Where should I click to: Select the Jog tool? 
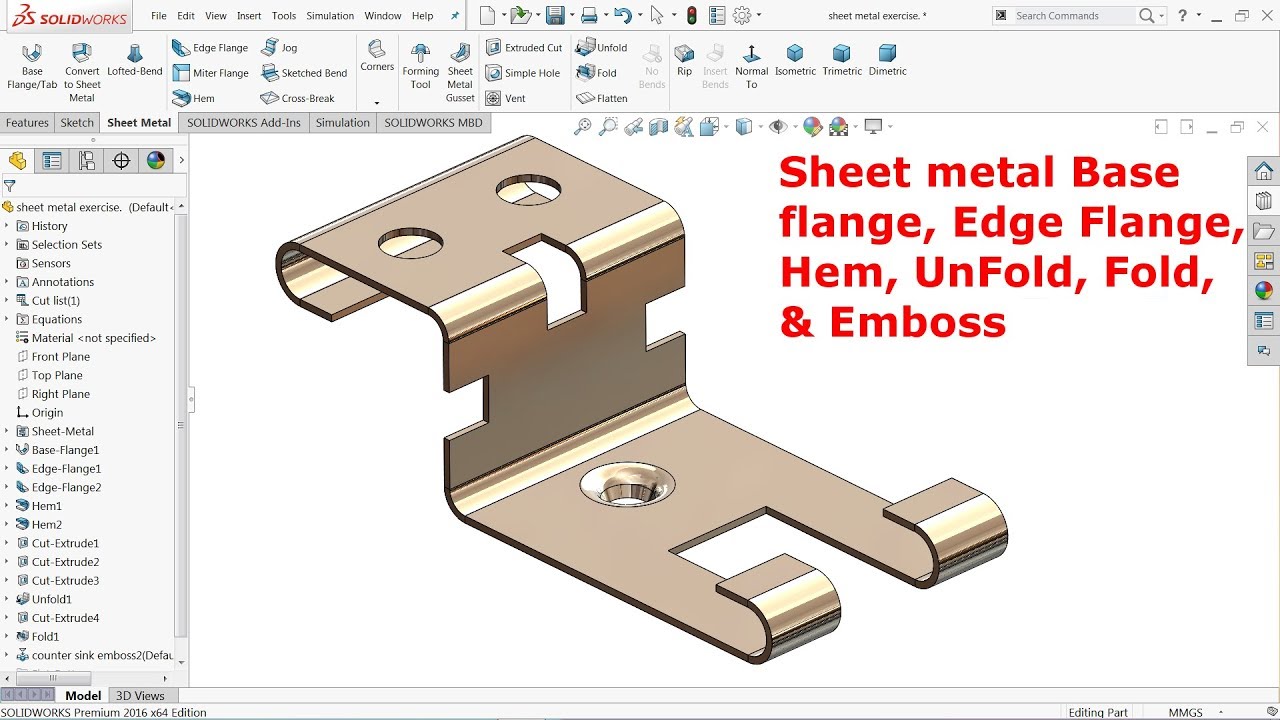[x=279, y=48]
